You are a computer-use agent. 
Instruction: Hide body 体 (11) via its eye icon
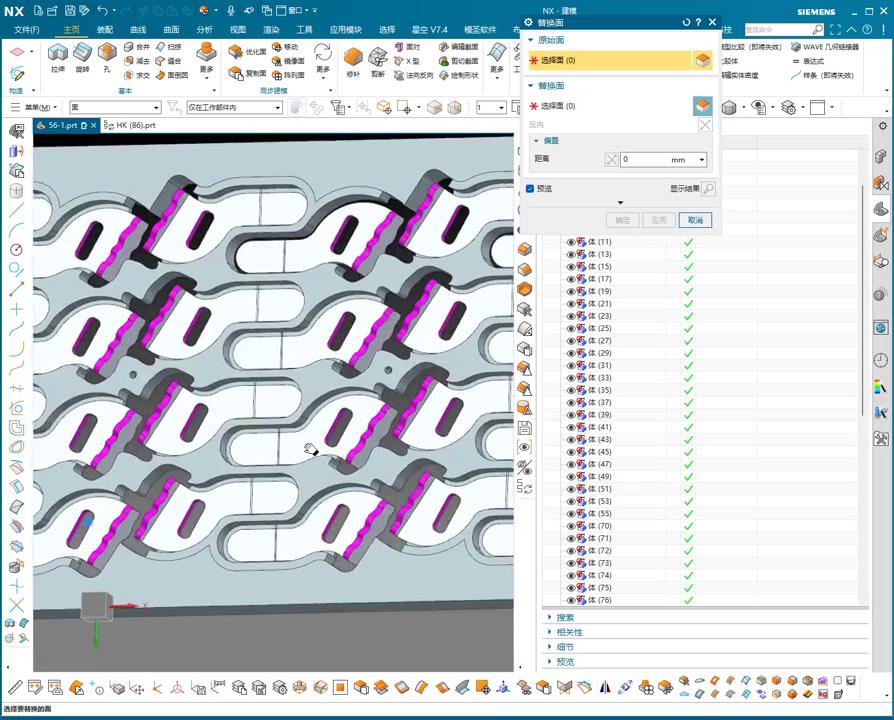(x=571, y=242)
